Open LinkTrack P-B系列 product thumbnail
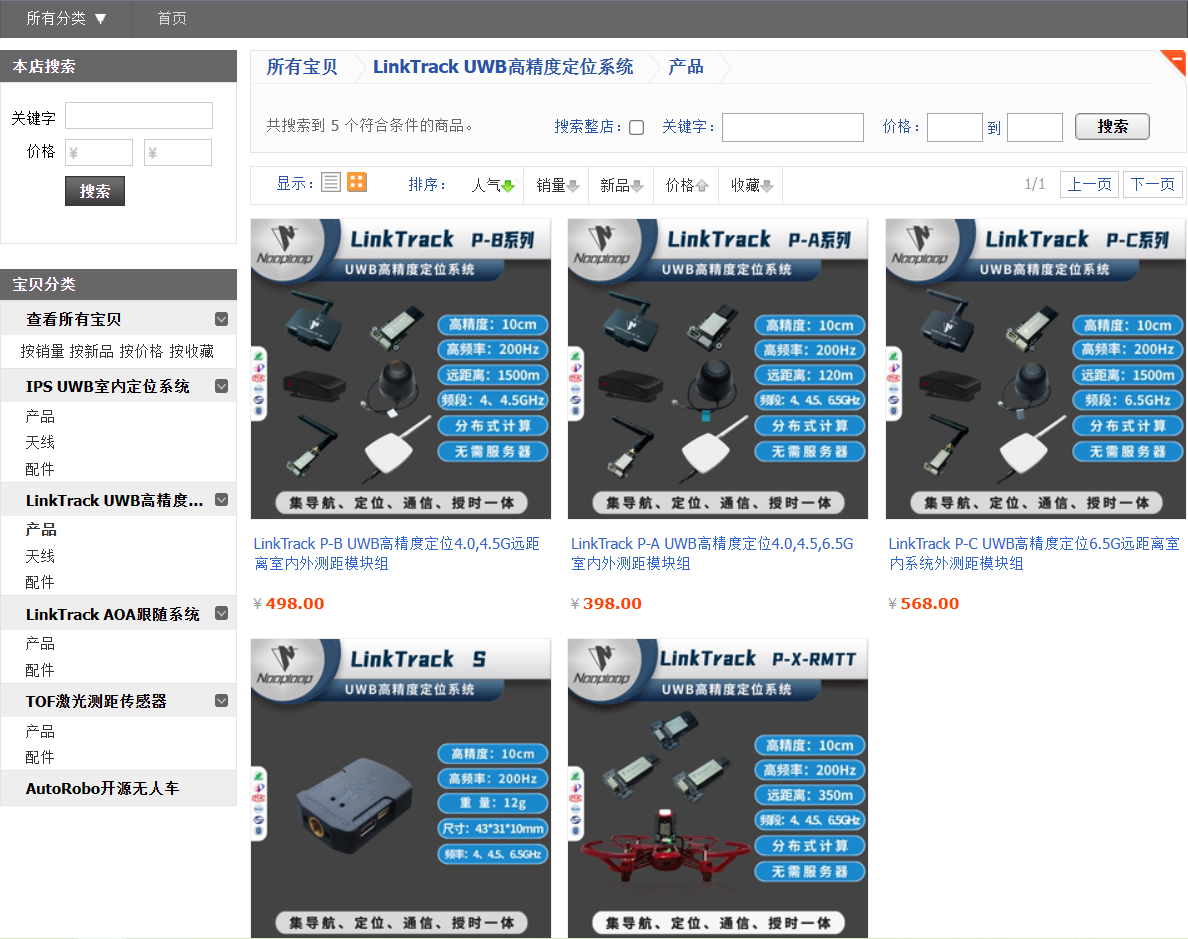The width and height of the screenshot is (1188, 939). click(x=401, y=369)
